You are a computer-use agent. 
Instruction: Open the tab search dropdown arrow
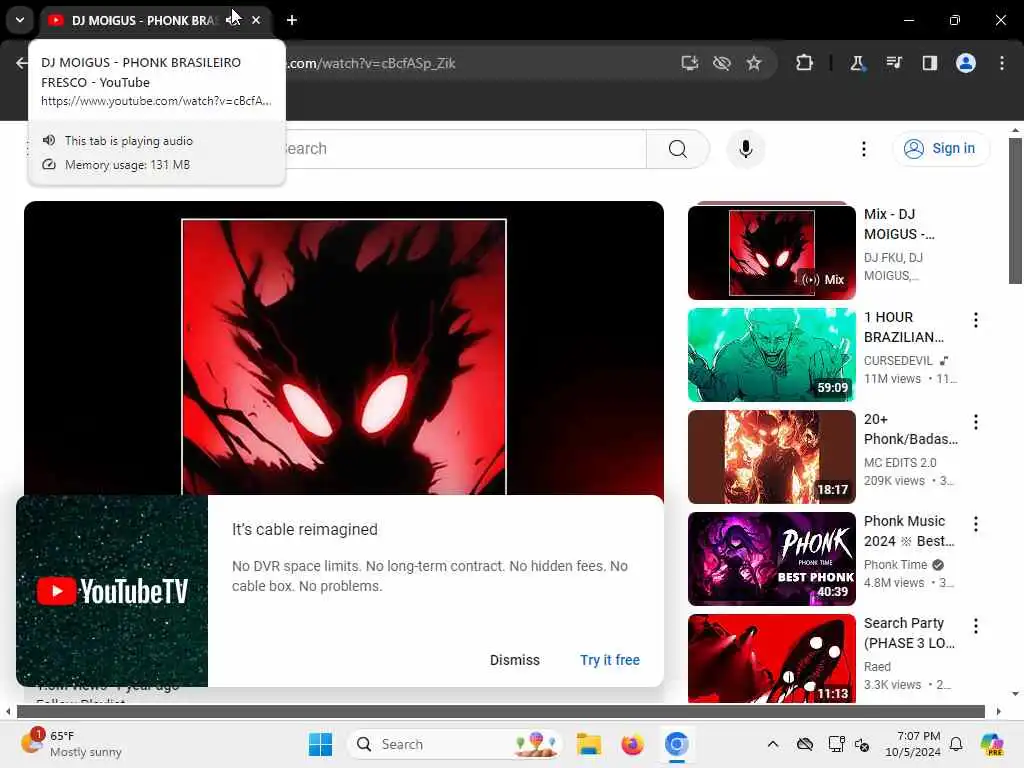tap(20, 20)
